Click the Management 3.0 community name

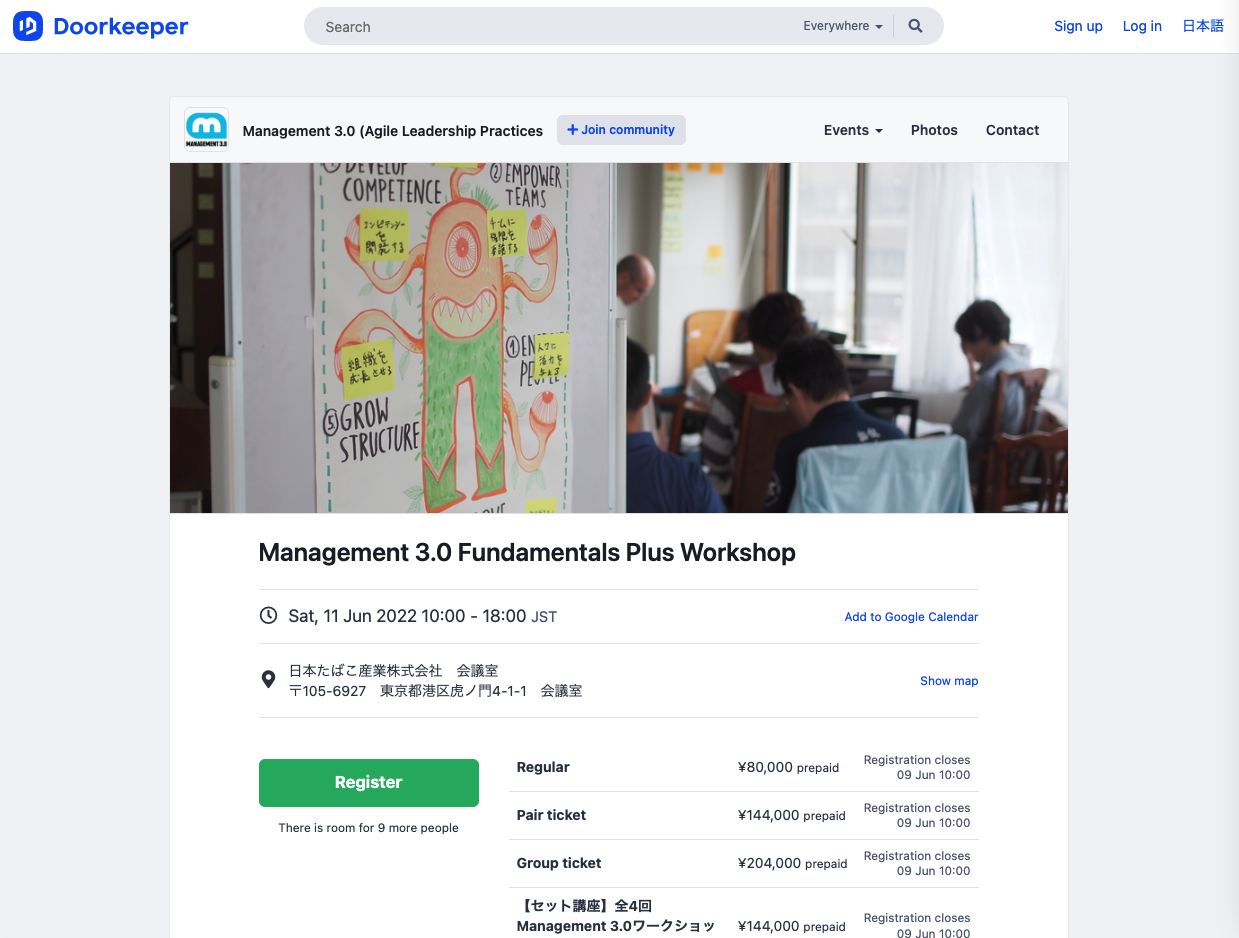[x=393, y=131]
